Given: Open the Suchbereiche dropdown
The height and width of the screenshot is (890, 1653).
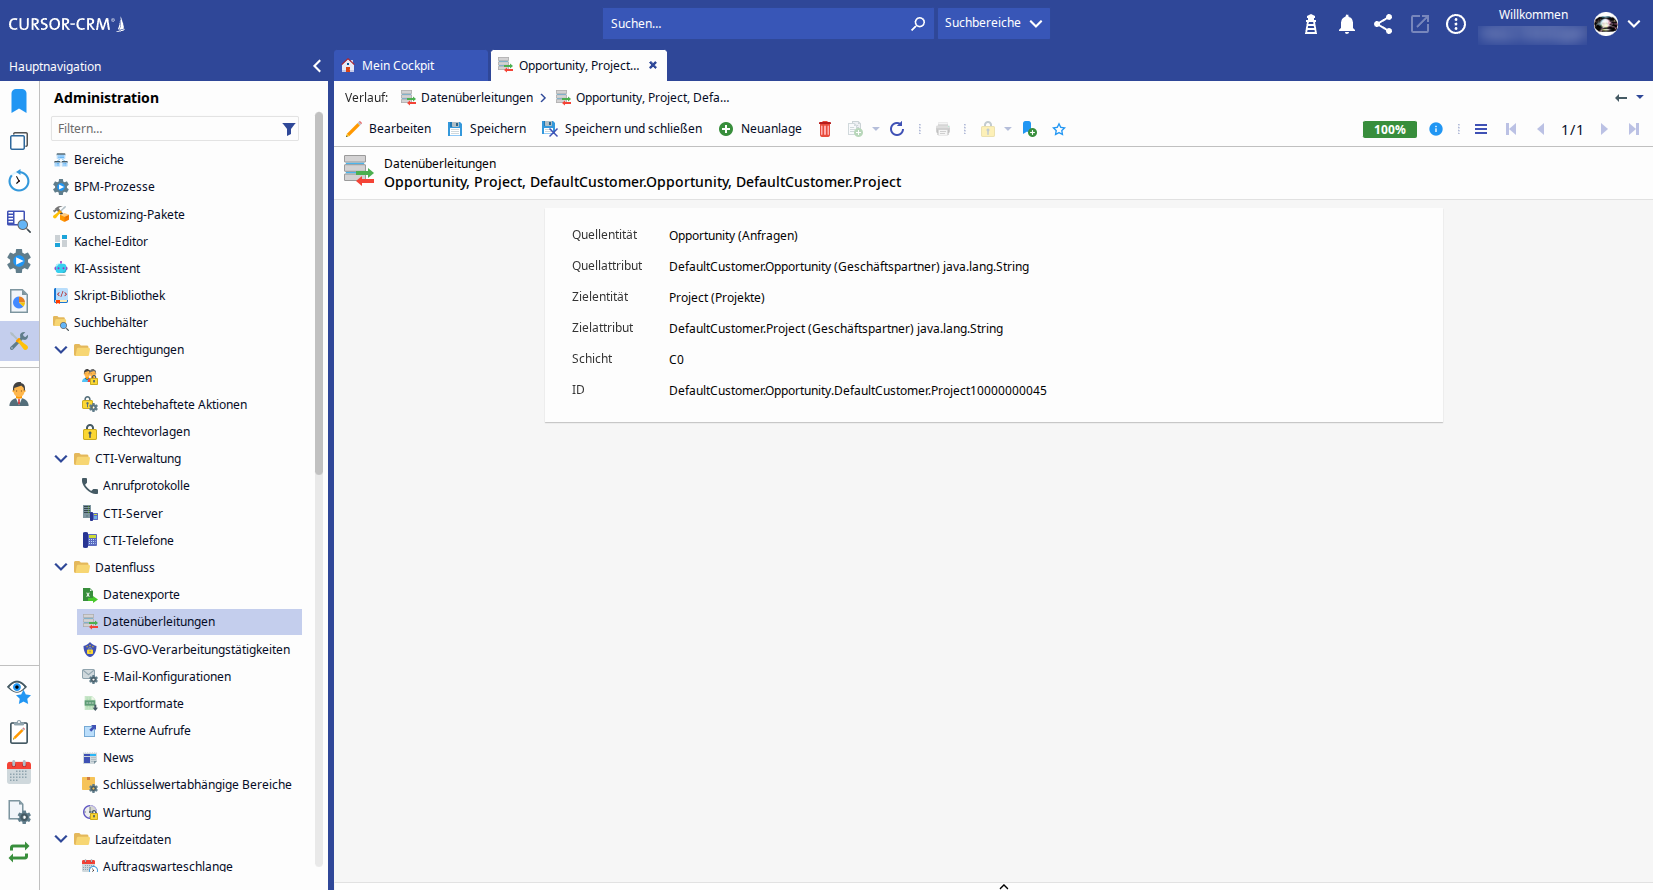Looking at the screenshot, I should pyautogui.click(x=993, y=23).
